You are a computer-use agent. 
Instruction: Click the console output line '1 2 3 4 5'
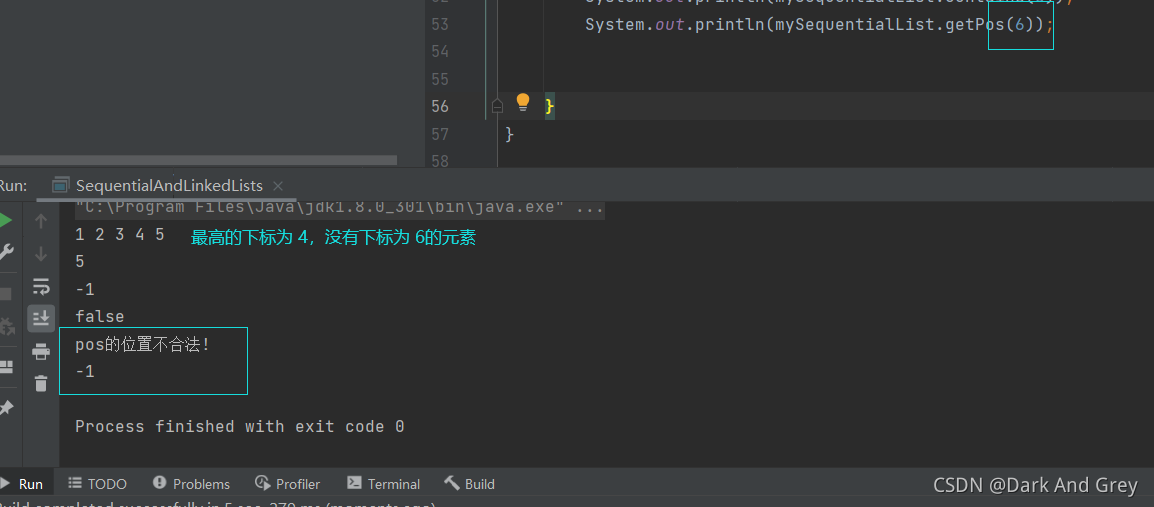tap(119, 235)
